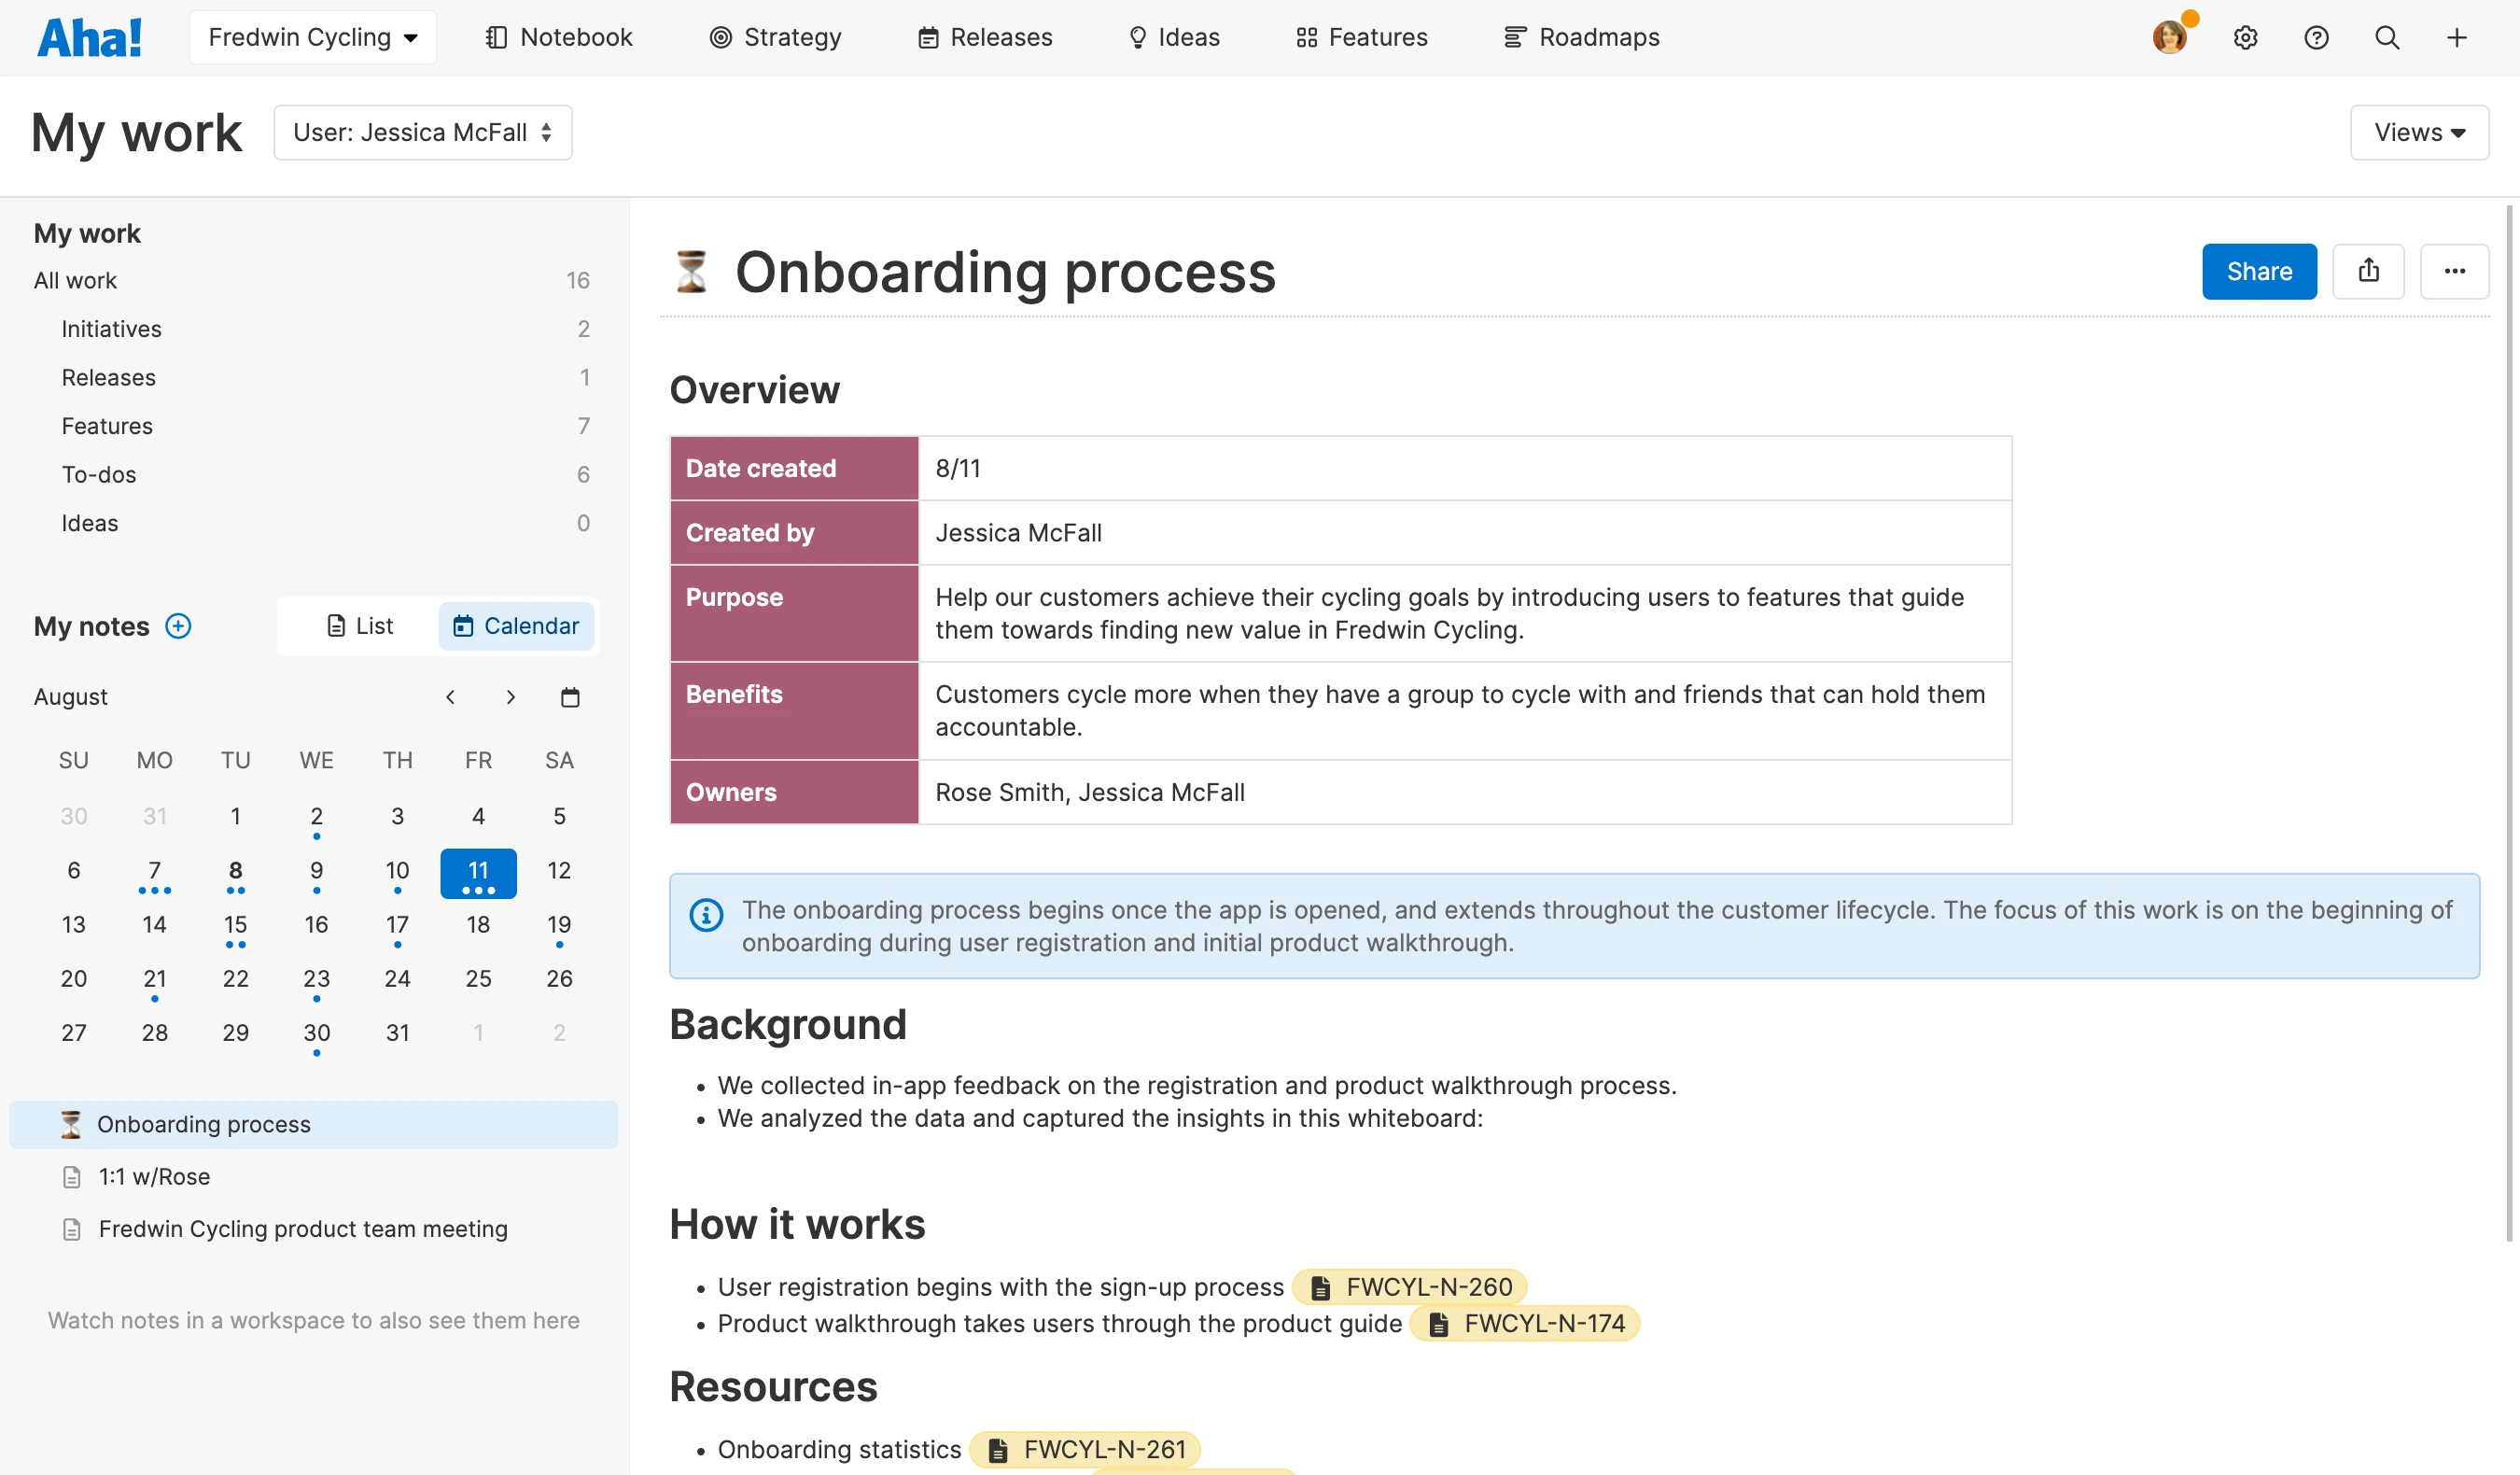Click the plus icon in top bar
The width and height of the screenshot is (2520, 1475).
(2456, 38)
